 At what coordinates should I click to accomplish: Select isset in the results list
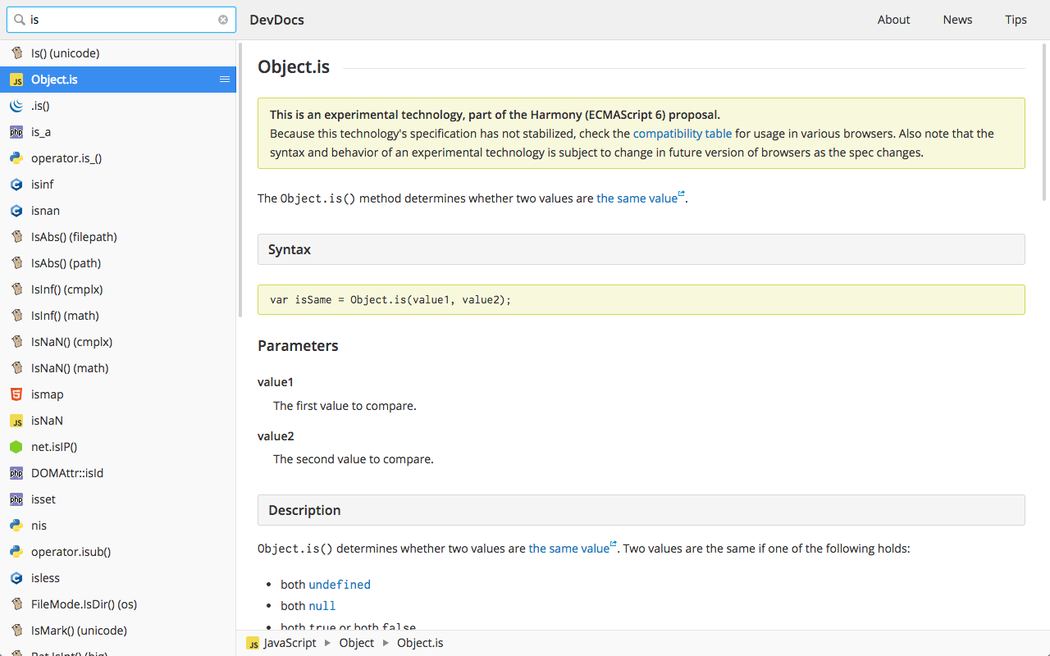click(43, 499)
